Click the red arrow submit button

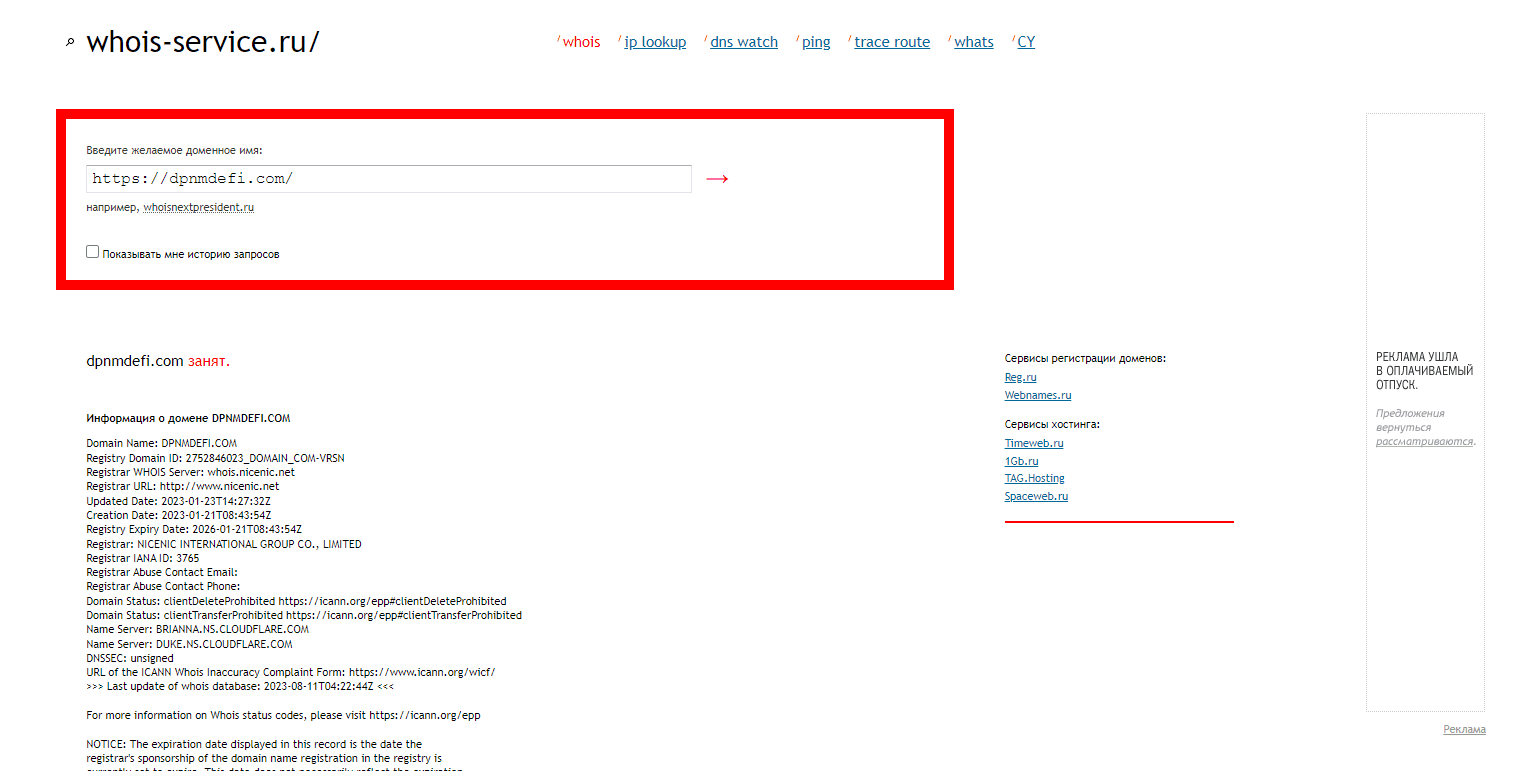717,179
